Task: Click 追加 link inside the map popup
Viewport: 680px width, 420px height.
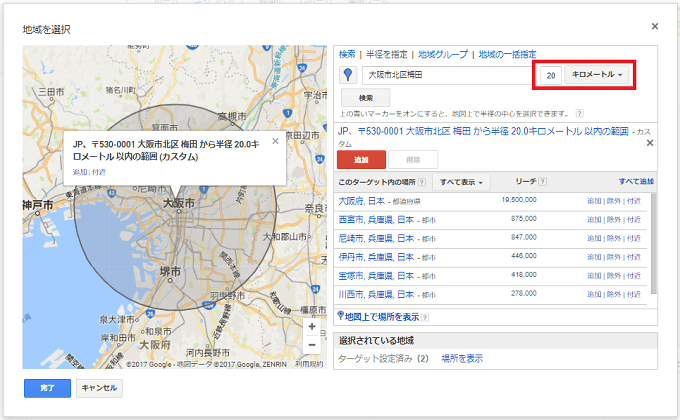Action: coord(80,172)
